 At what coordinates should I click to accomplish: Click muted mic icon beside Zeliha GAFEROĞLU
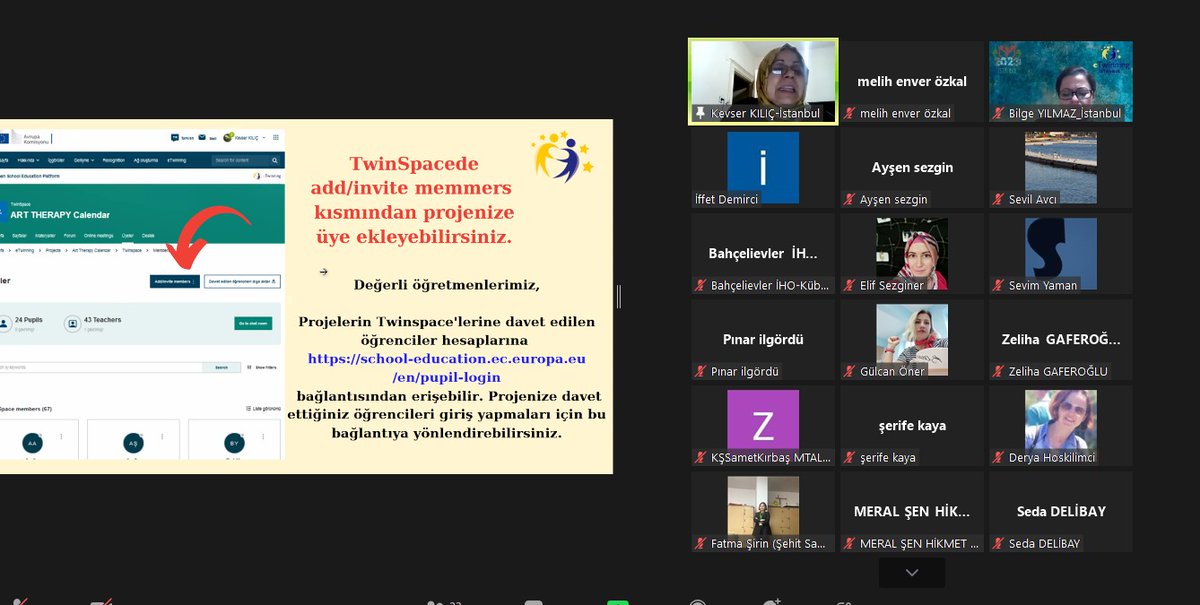[999, 372]
